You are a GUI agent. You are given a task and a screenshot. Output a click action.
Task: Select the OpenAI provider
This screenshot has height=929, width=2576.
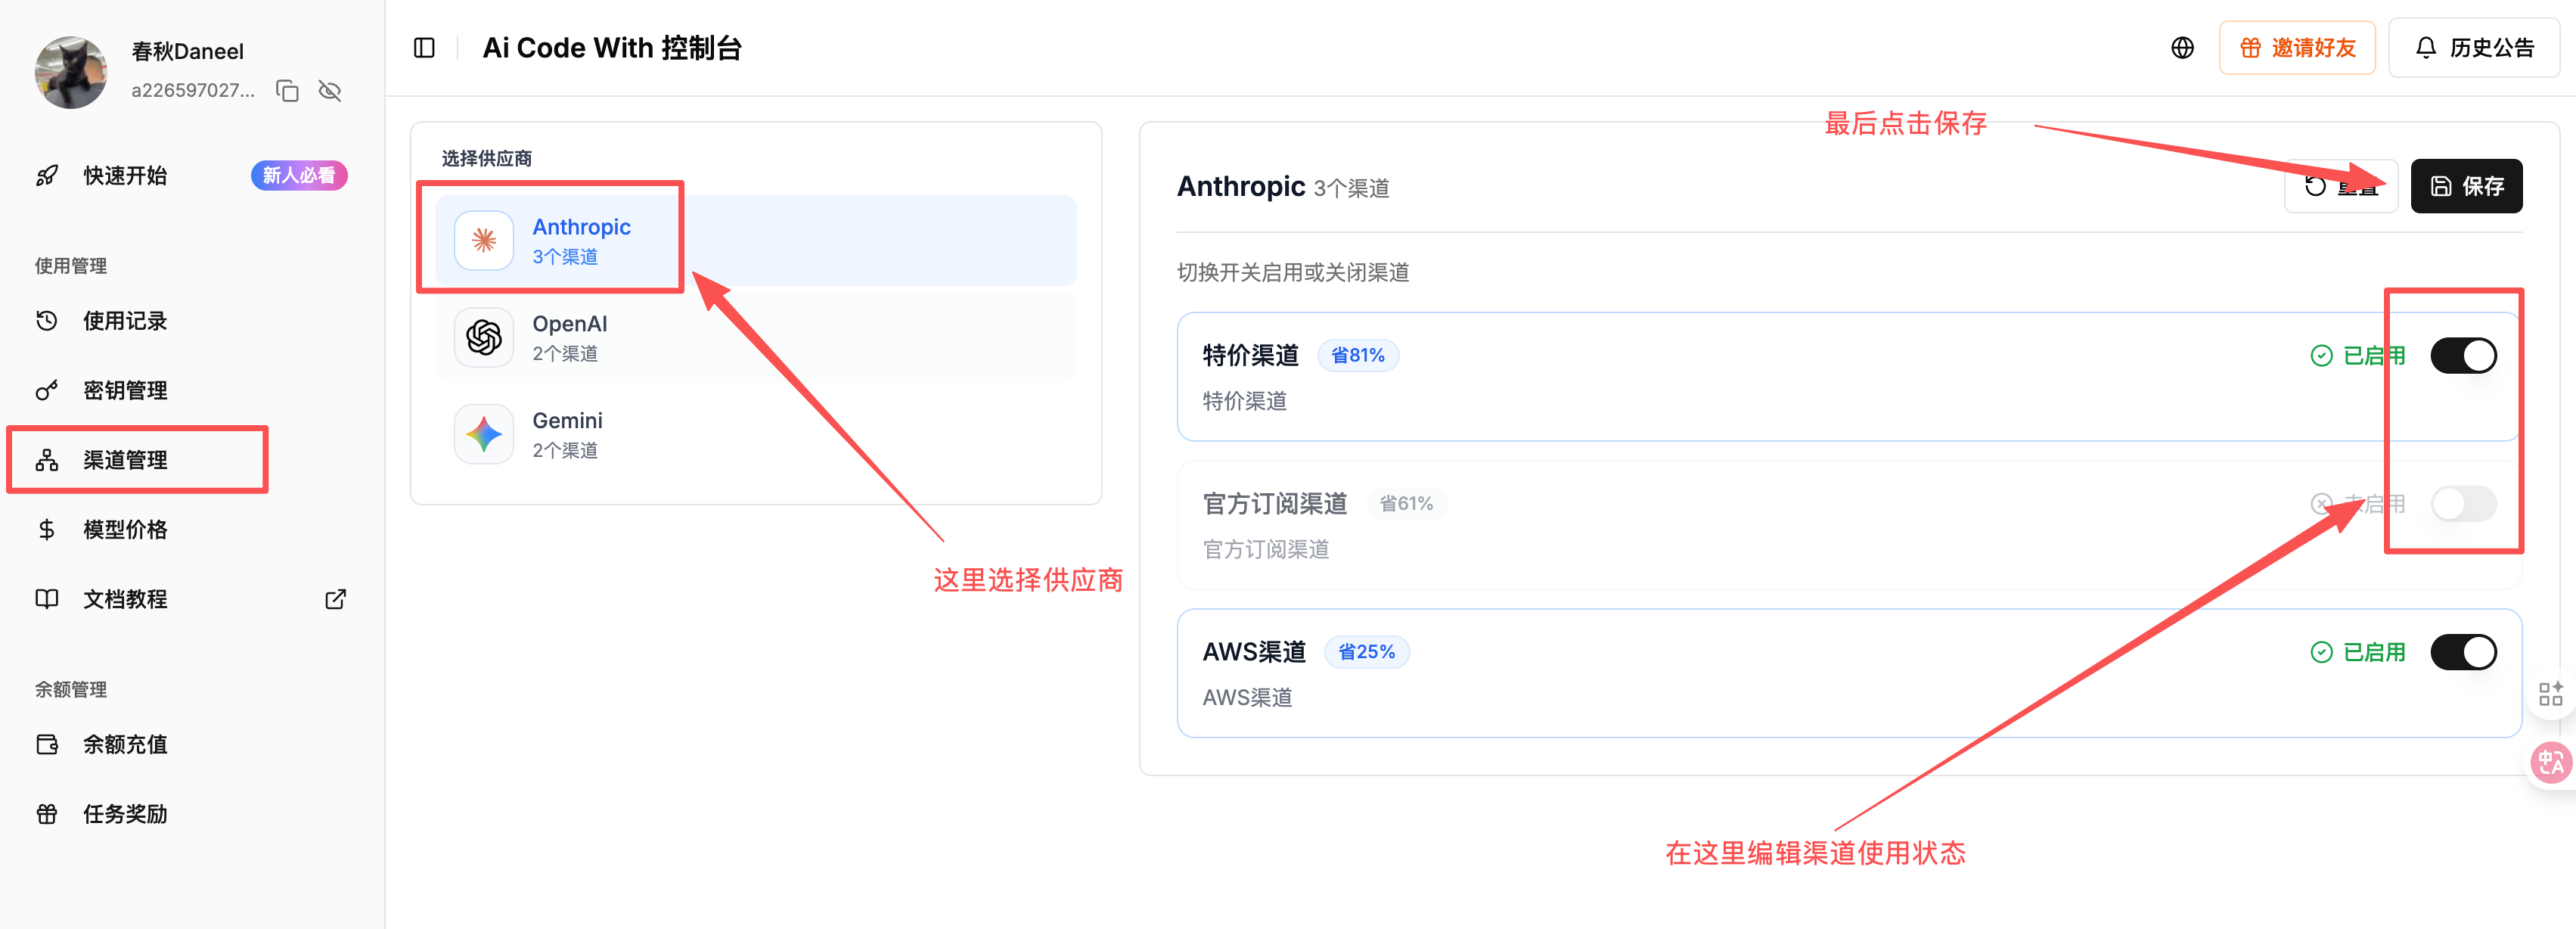click(756, 337)
